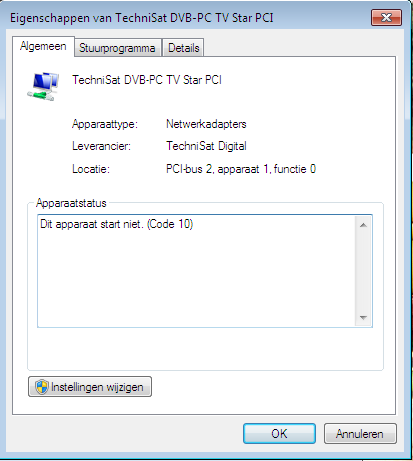
Task: Switch to the Algemeen tab
Action: point(43,46)
